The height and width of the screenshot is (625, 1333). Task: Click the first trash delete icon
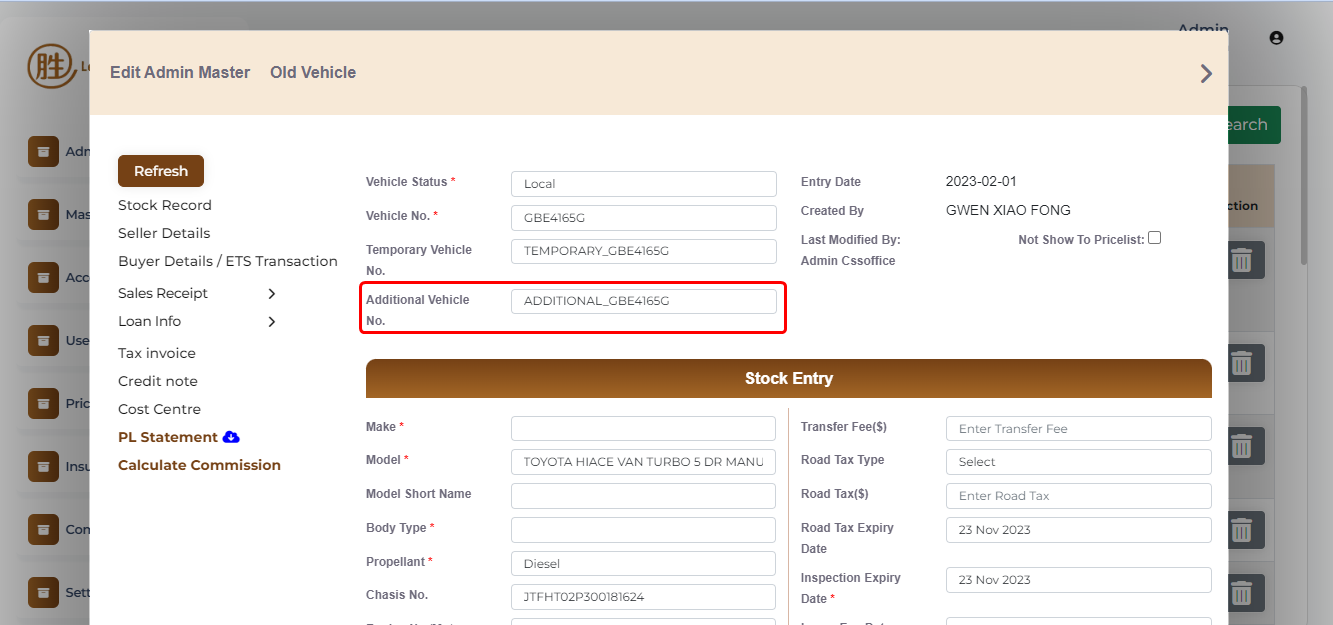(1241, 260)
